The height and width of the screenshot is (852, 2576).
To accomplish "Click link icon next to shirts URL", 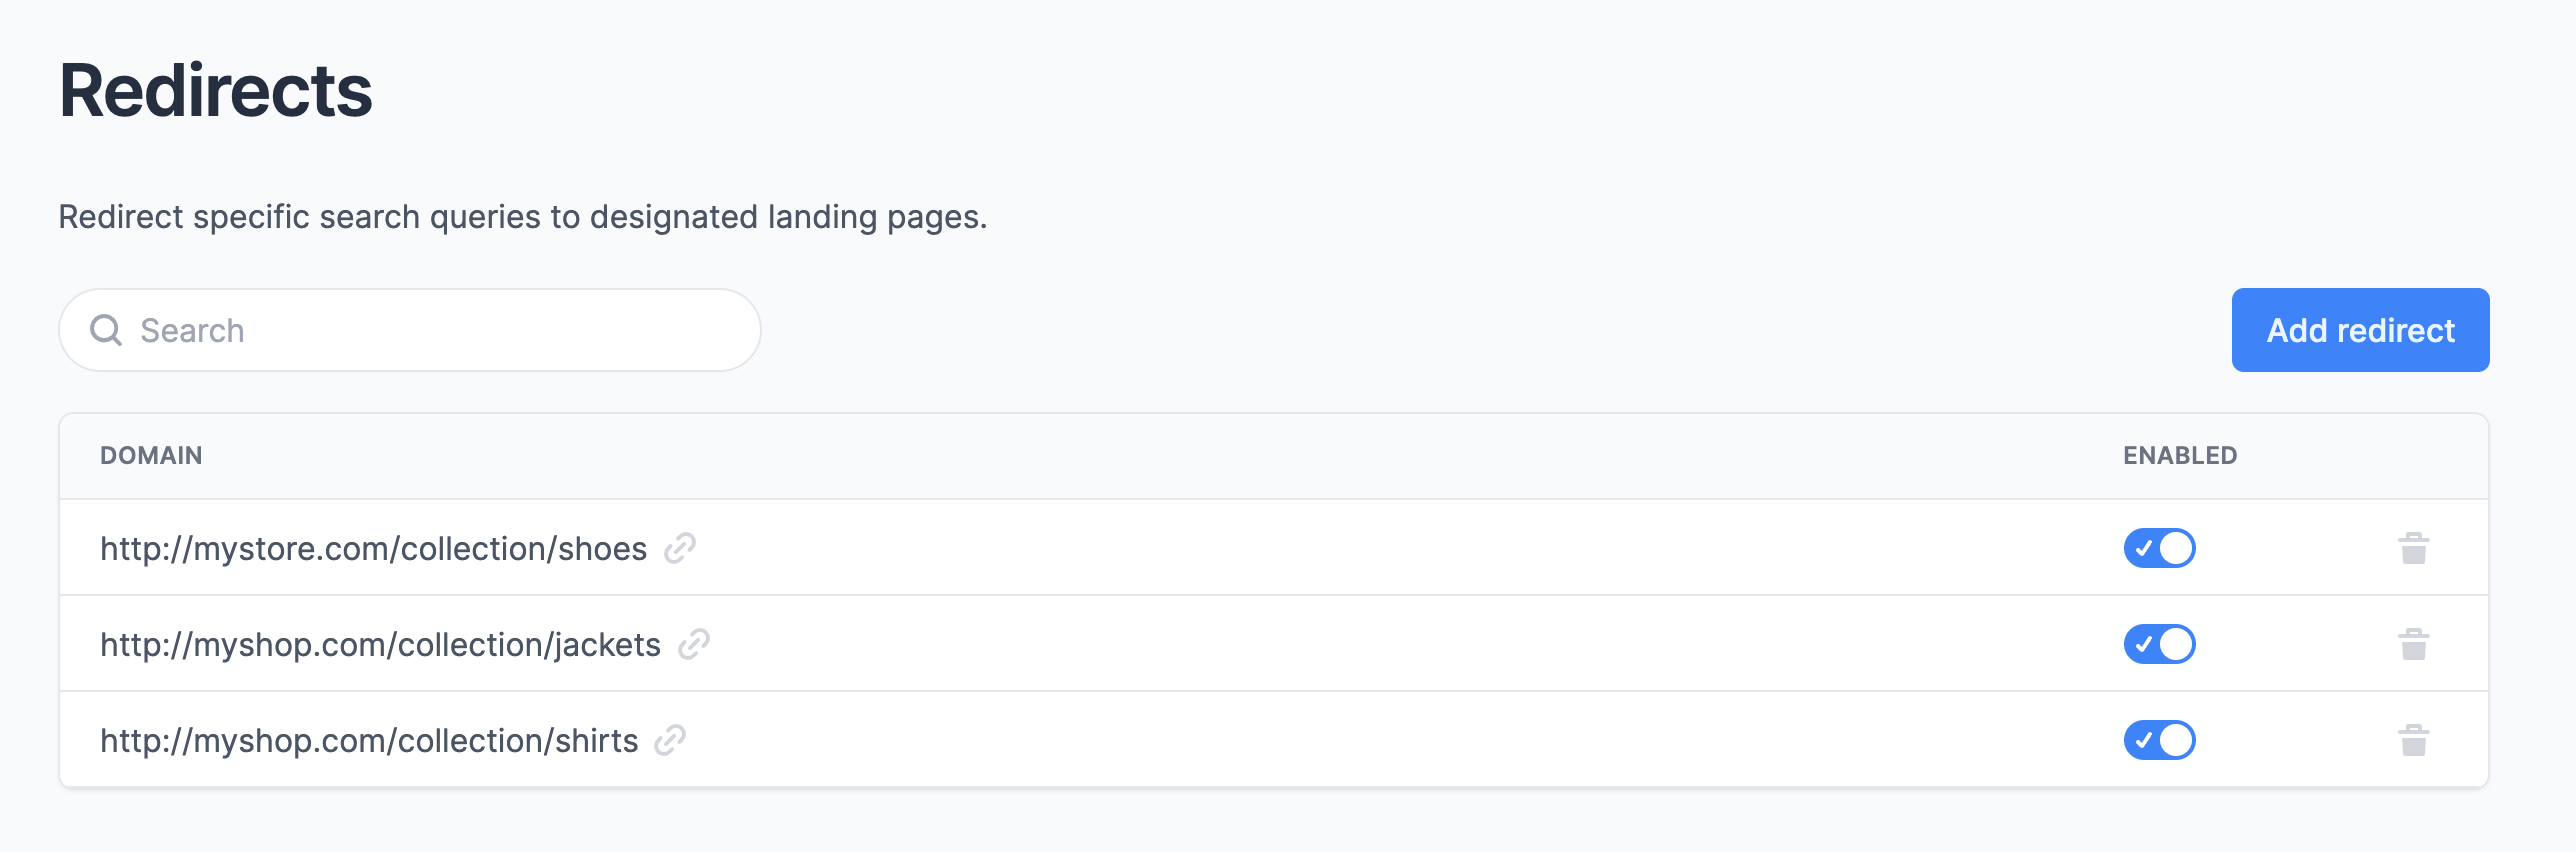I will tap(670, 740).
